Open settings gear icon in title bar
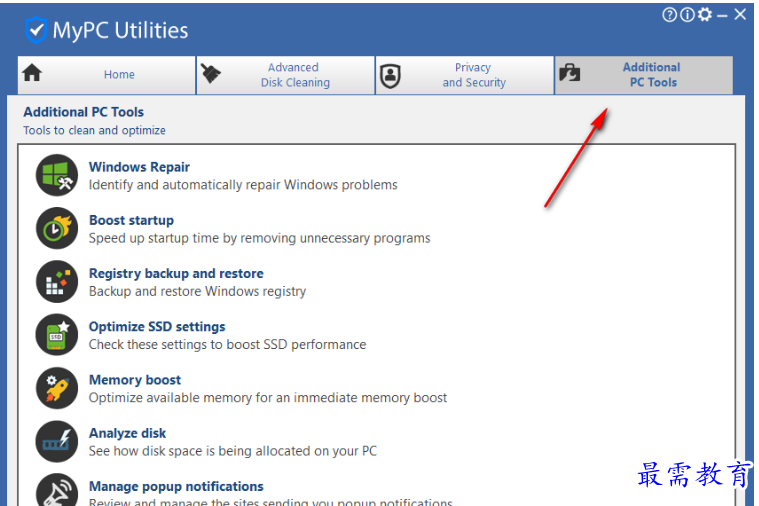The image size is (759, 506). click(705, 15)
